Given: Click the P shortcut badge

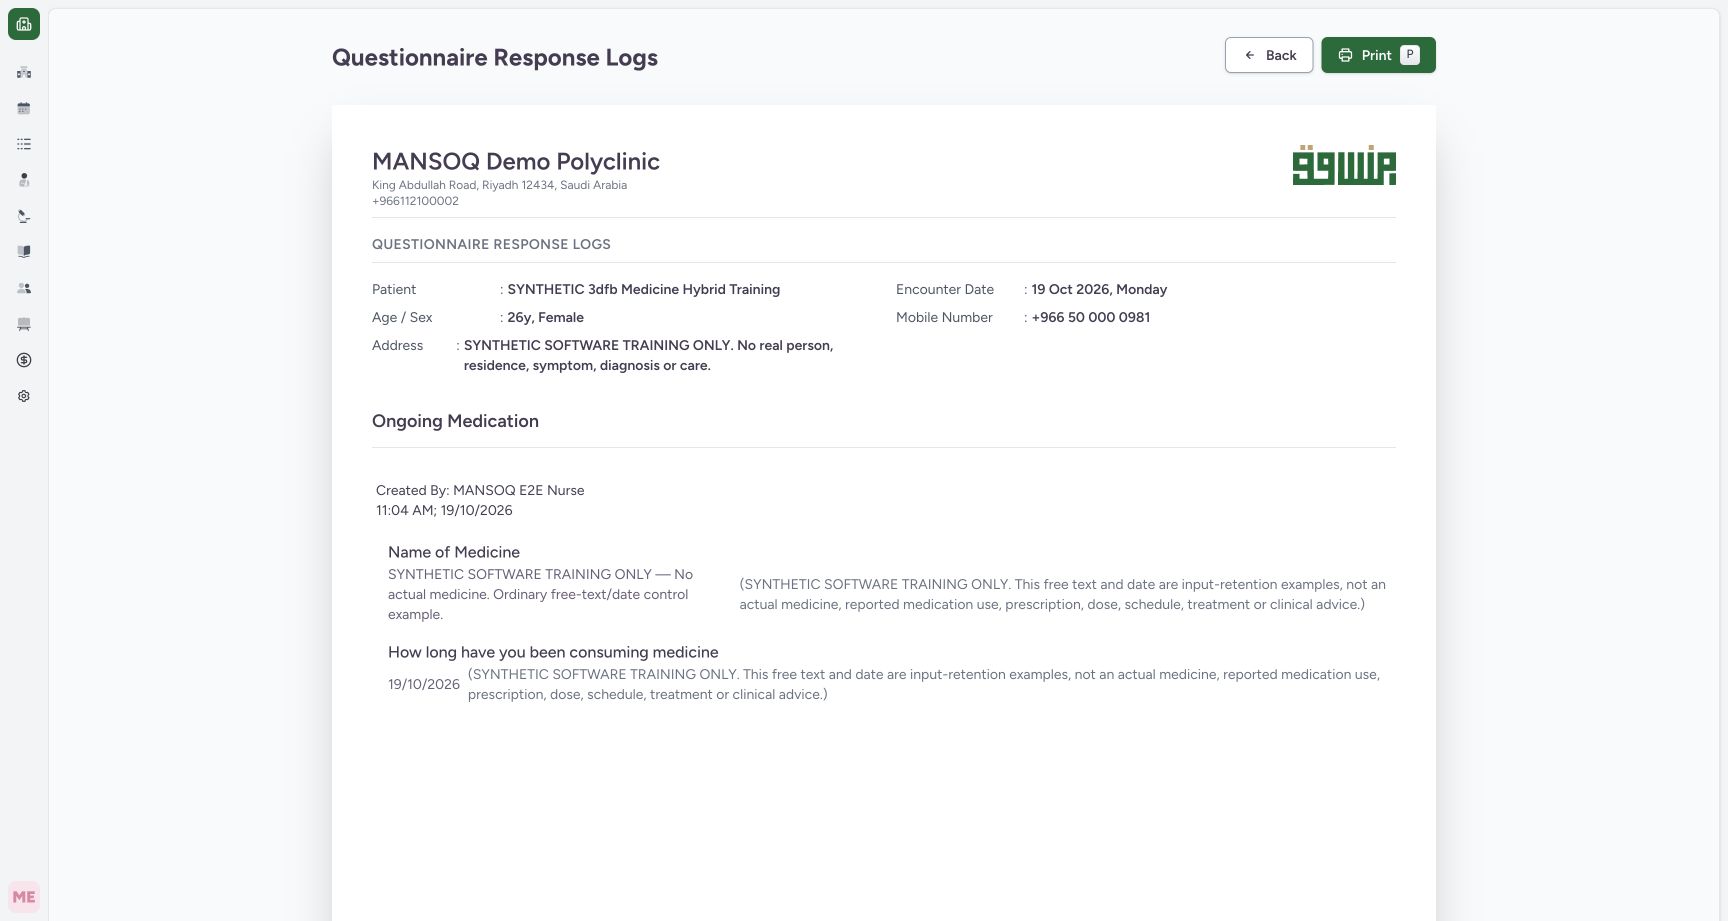Looking at the screenshot, I should pos(1410,55).
